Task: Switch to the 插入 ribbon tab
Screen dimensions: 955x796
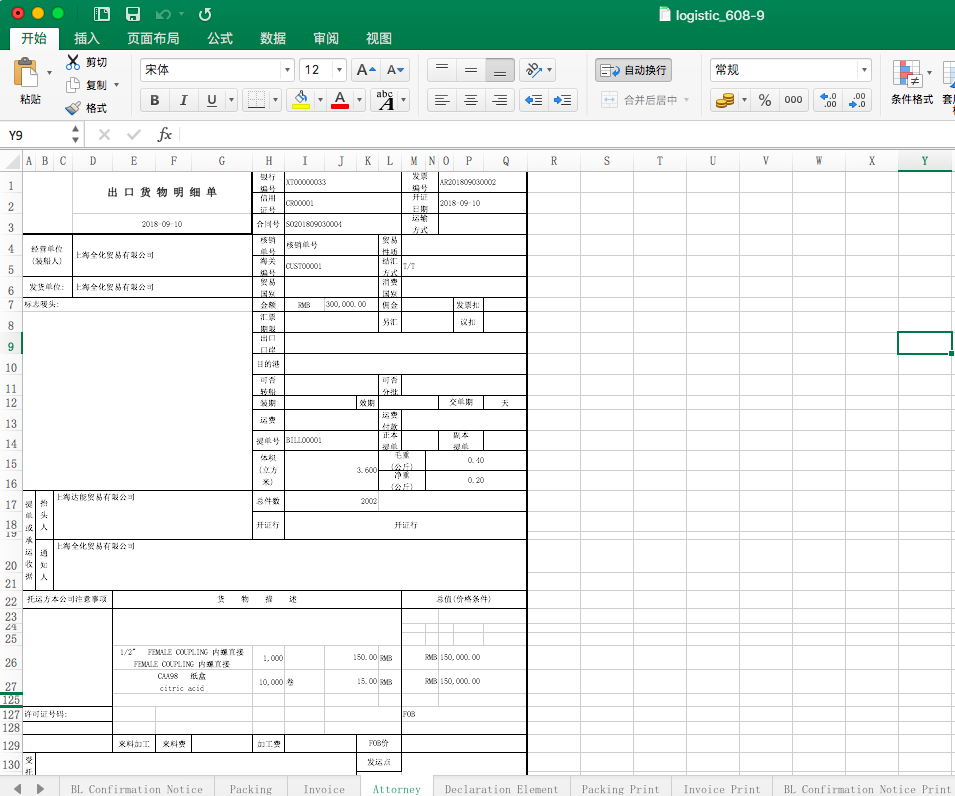Action: point(87,38)
